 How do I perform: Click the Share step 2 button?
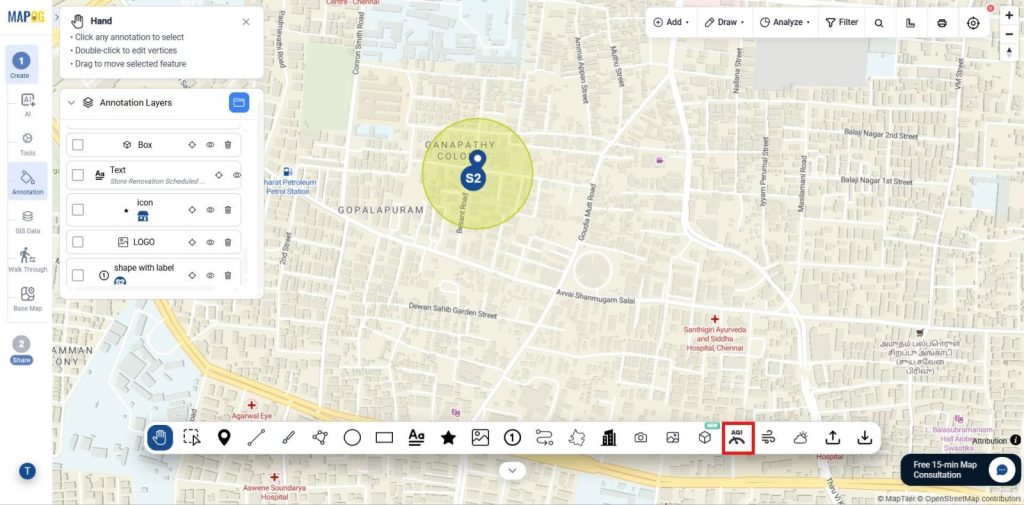[x=21, y=350]
